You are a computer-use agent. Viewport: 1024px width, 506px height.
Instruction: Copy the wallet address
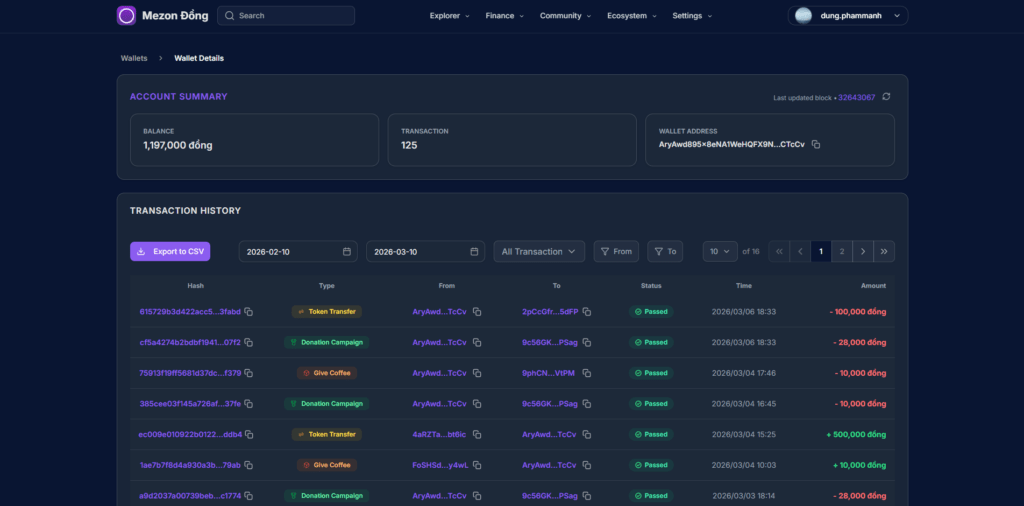(x=816, y=145)
